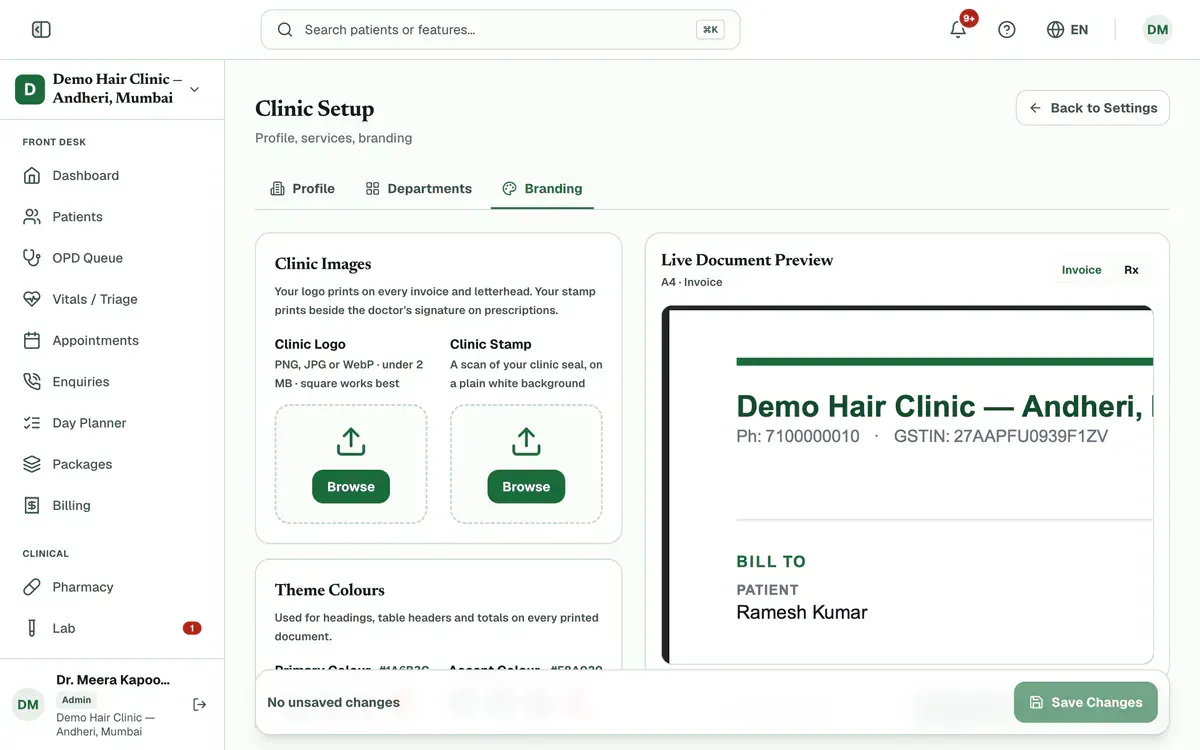
Task: Click the "Dr. Meera Kapoo…" name
Action: click(113, 680)
